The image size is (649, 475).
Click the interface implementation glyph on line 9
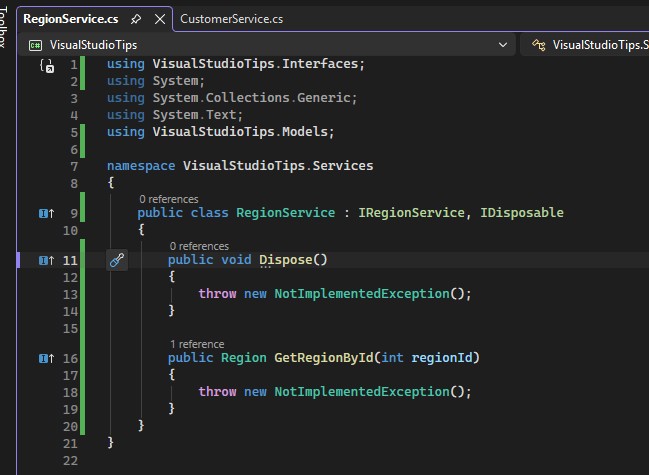(46, 213)
